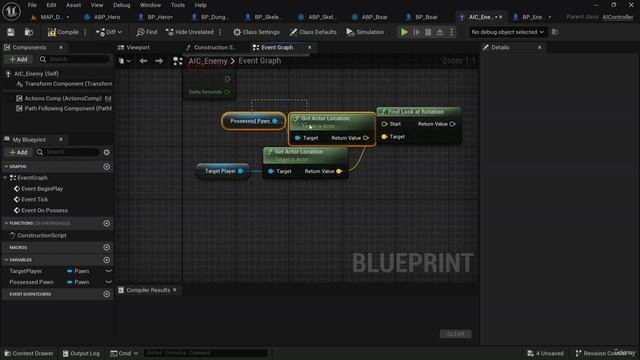Open the graph bookmarks dropdown
The image size is (640, 360).
pos(124,61)
